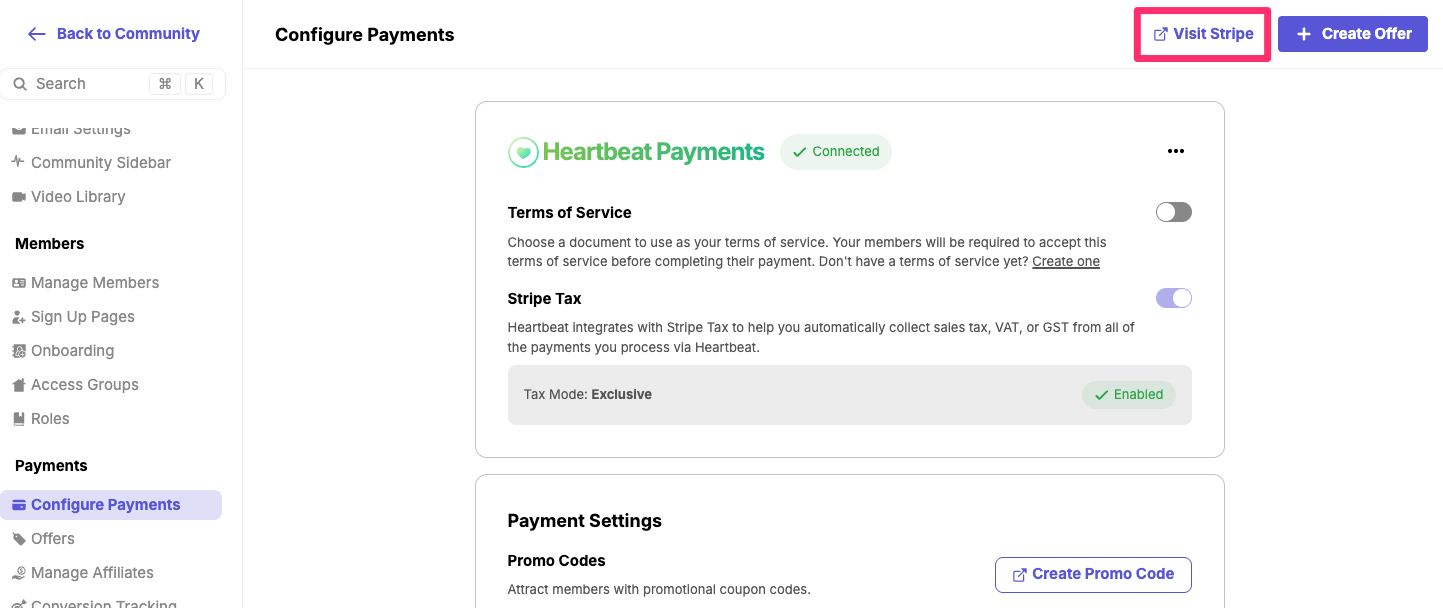Click the Community Sidebar pulse icon

coord(19,162)
